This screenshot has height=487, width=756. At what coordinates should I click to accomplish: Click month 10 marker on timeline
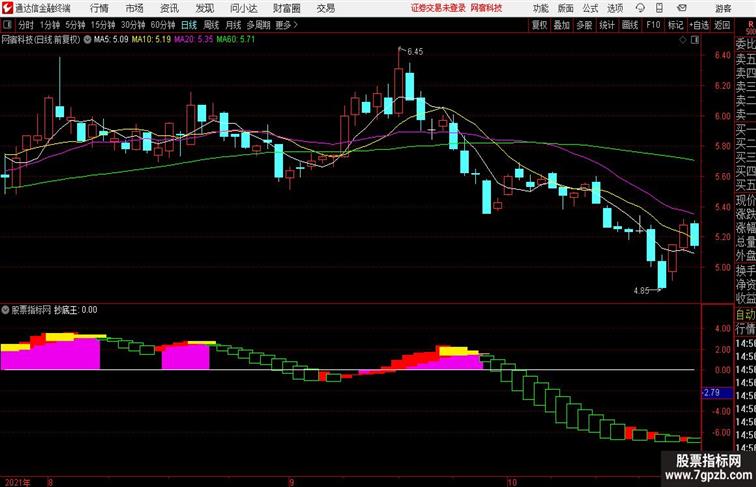tap(512, 482)
